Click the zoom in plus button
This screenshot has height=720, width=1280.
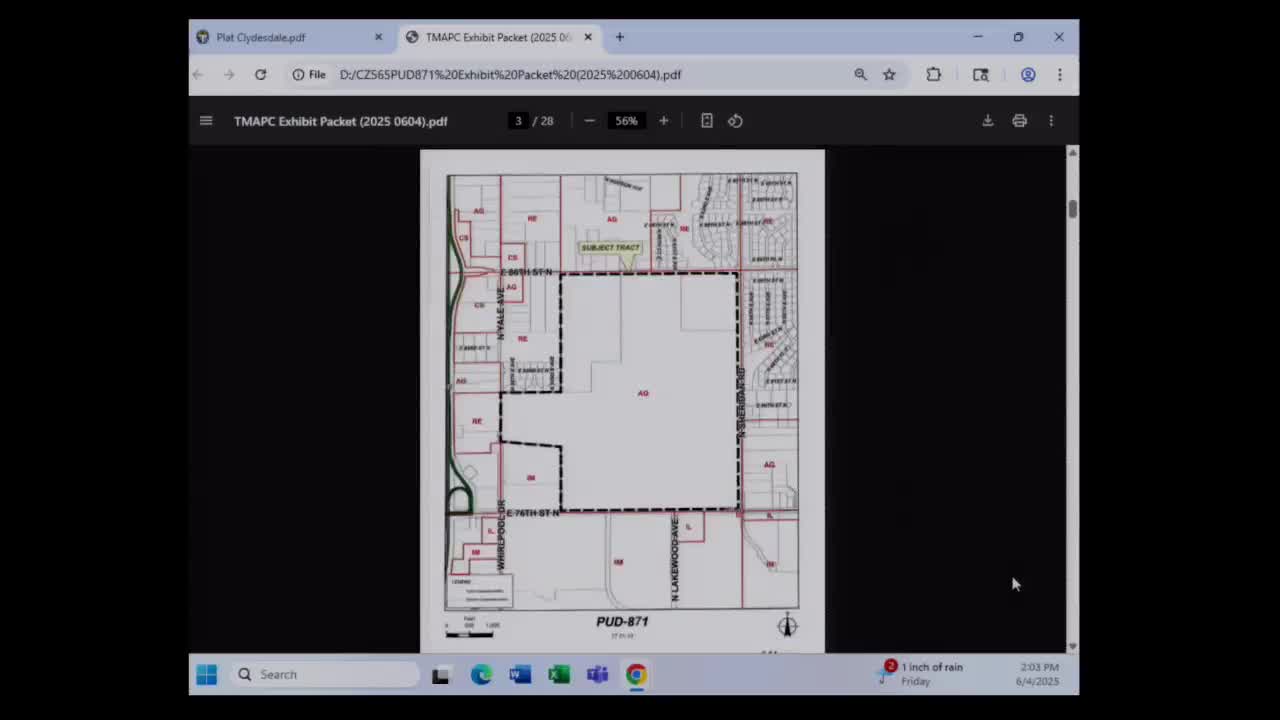[663, 121]
